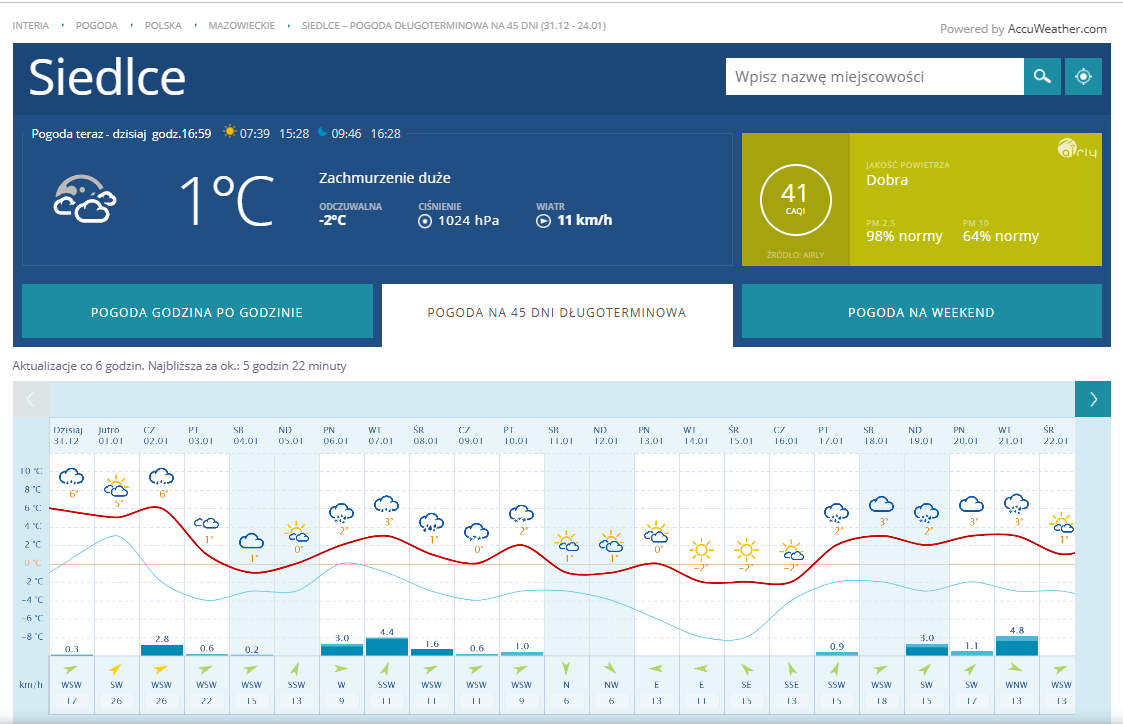
Task: Go to INTERIA breadcrumb link
Action: (31, 25)
